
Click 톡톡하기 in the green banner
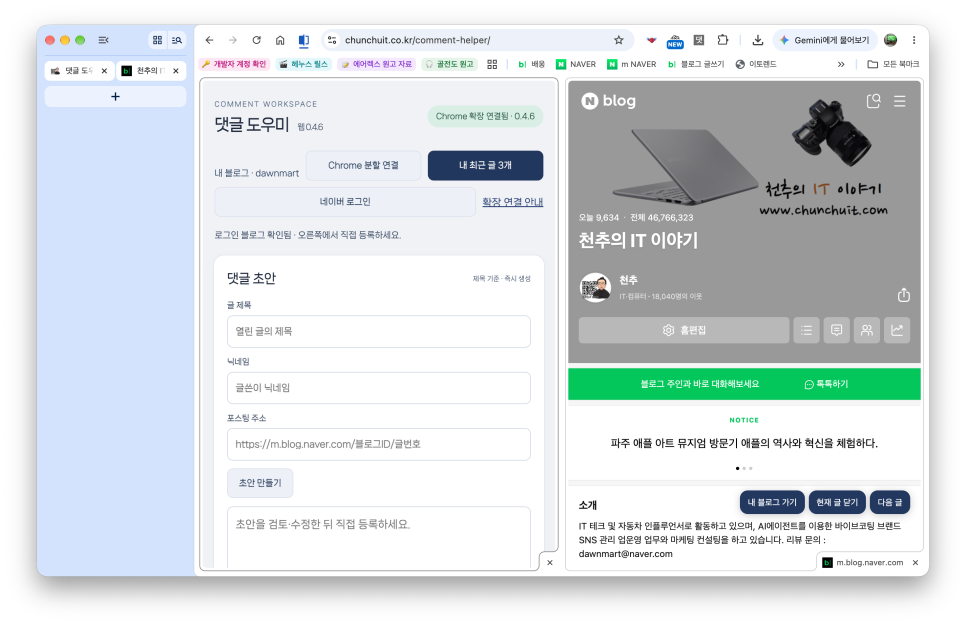[826, 384]
